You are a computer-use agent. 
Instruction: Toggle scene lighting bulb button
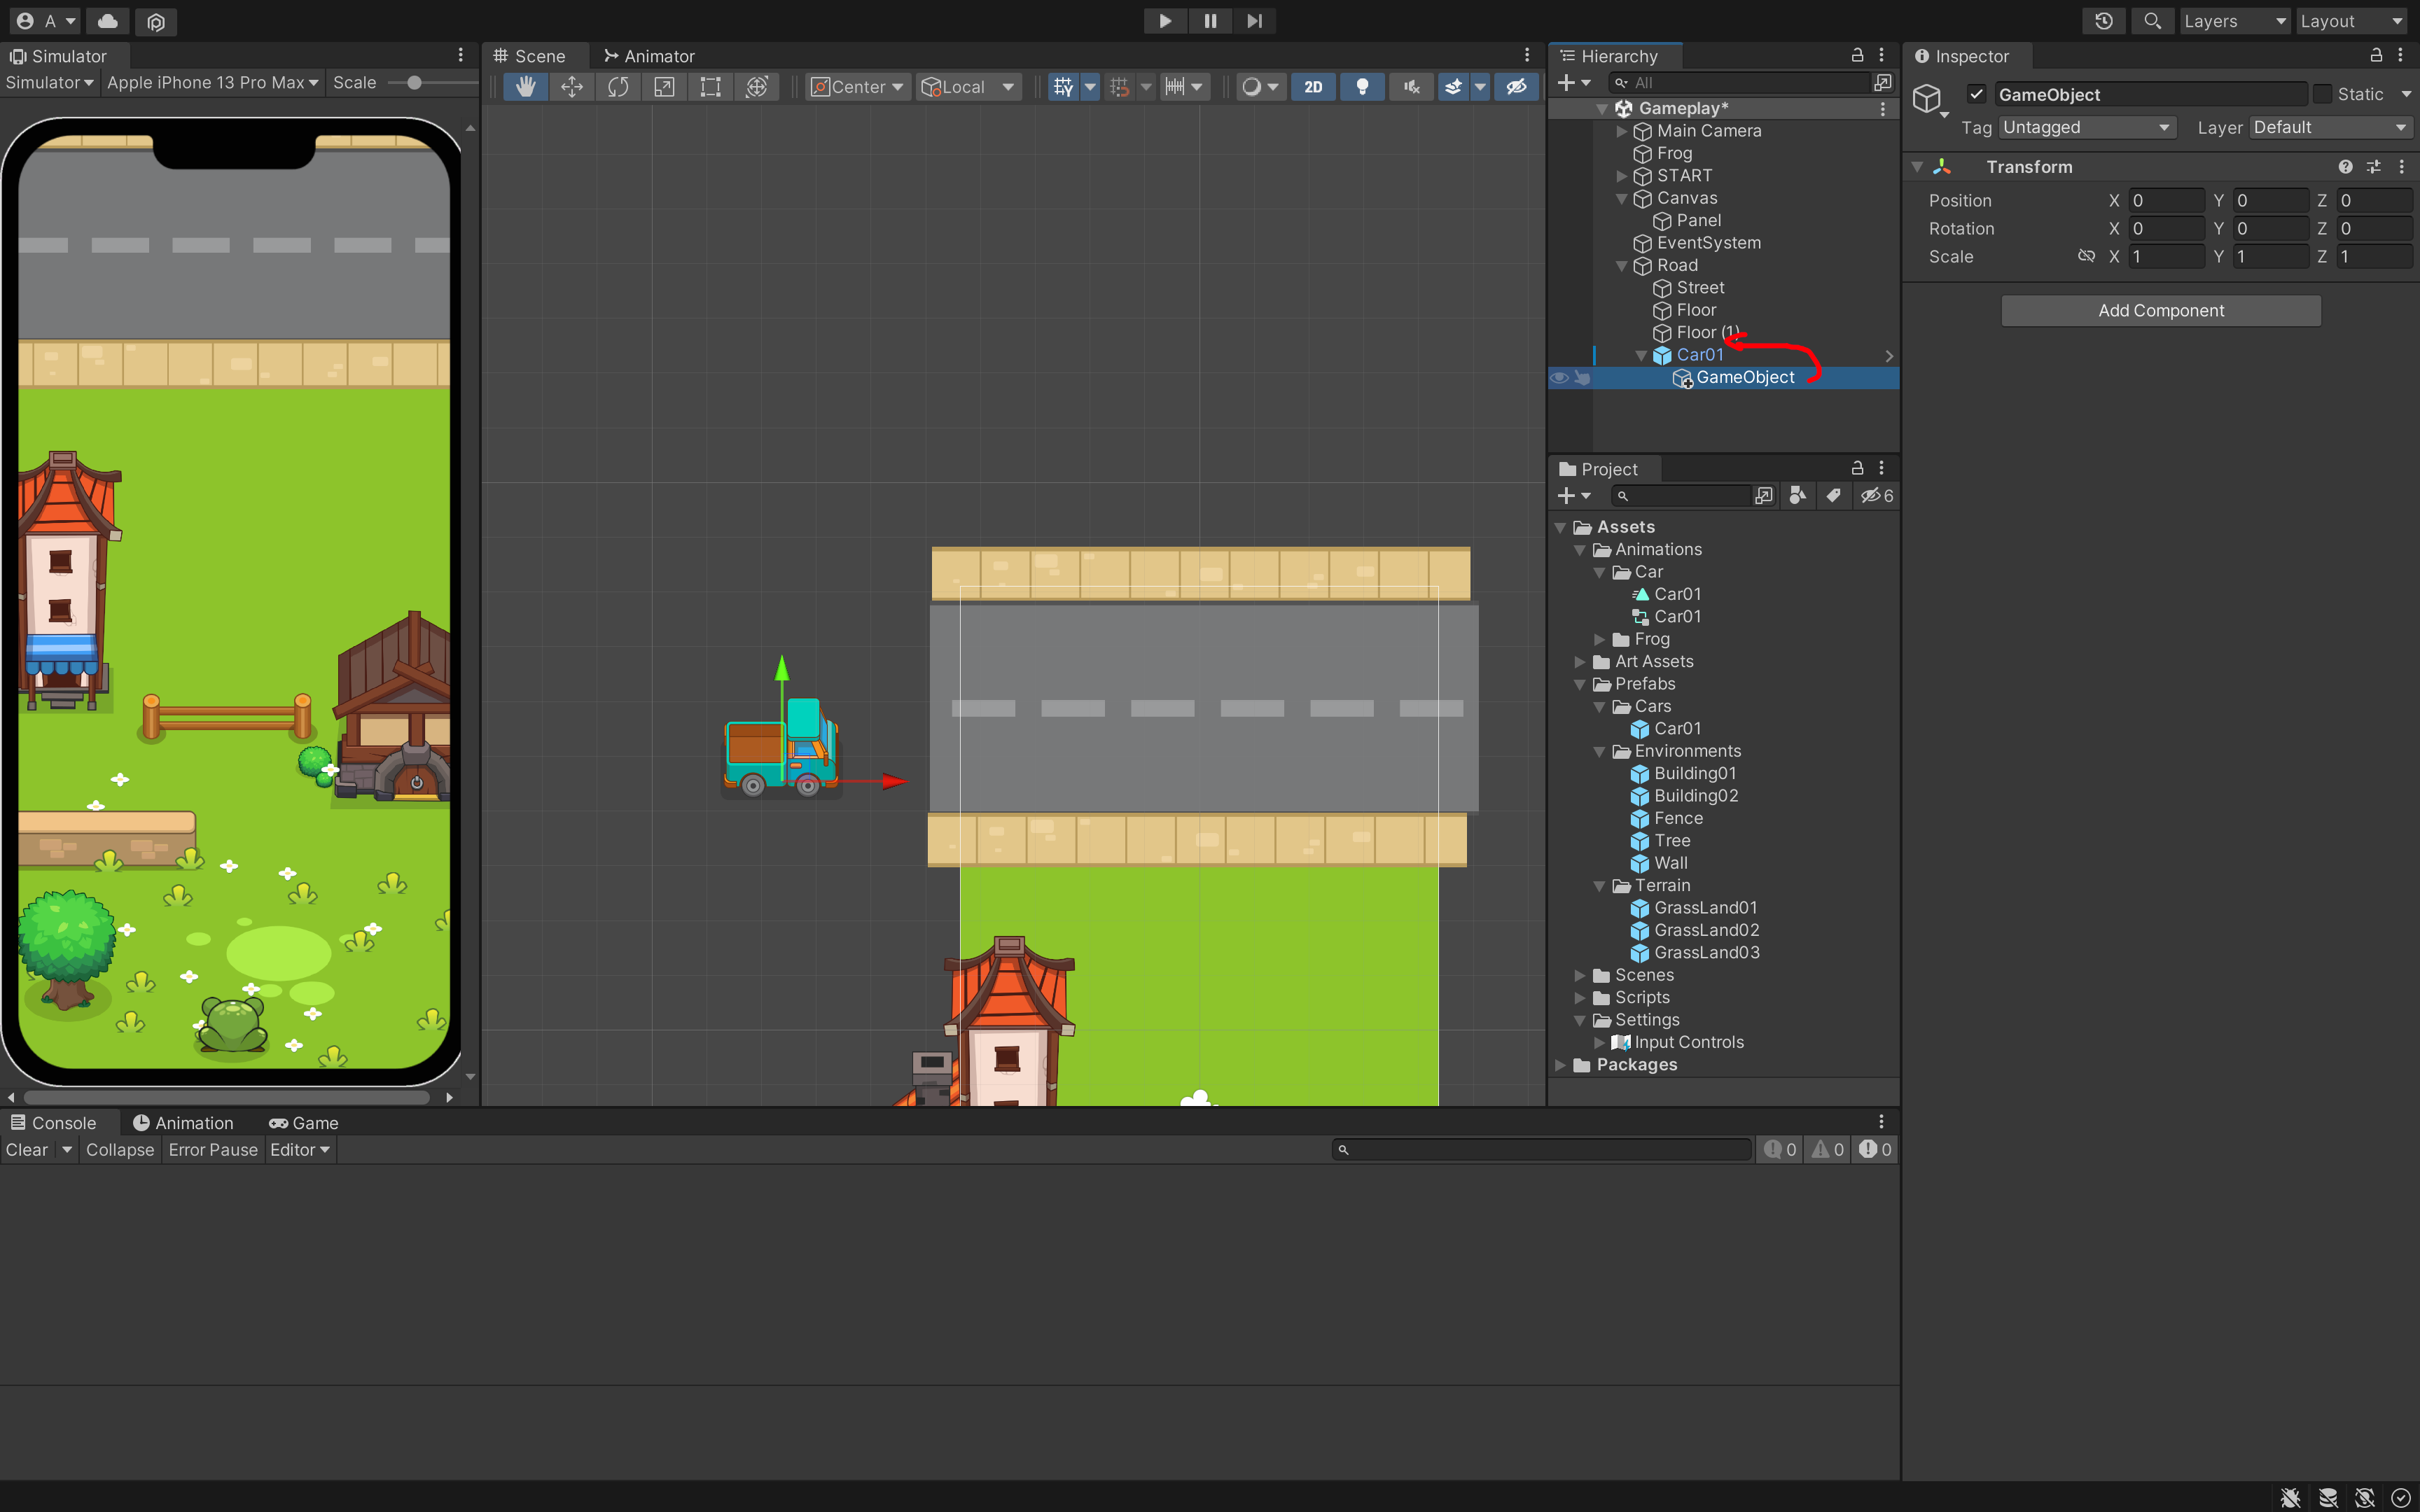1362,87
